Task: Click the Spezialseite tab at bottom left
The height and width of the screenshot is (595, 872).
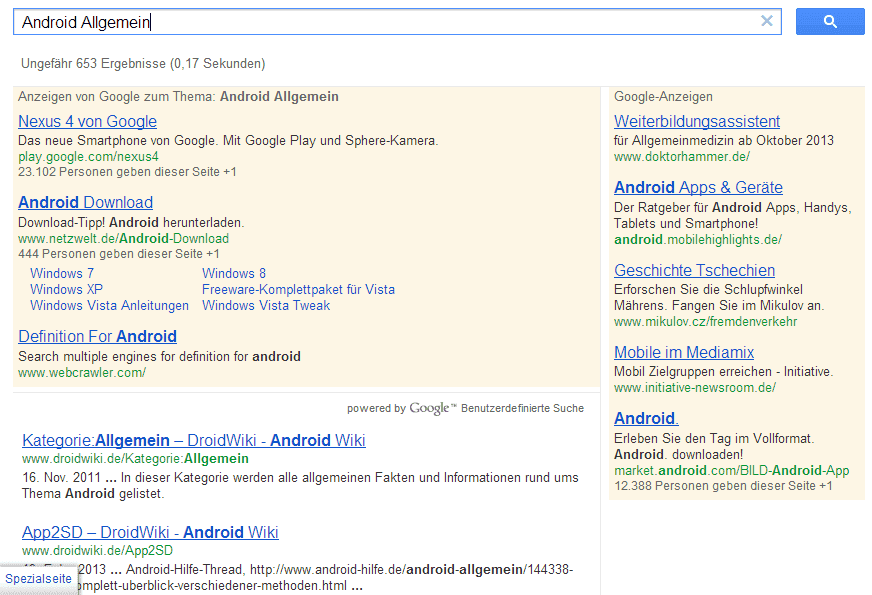Action: (38, 579)
